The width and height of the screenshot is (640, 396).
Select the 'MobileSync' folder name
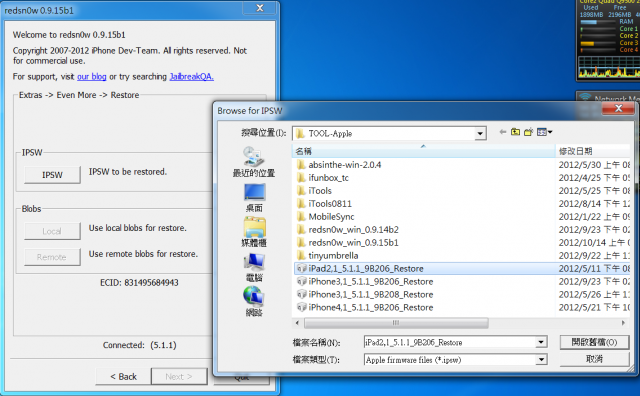[331, 217]
